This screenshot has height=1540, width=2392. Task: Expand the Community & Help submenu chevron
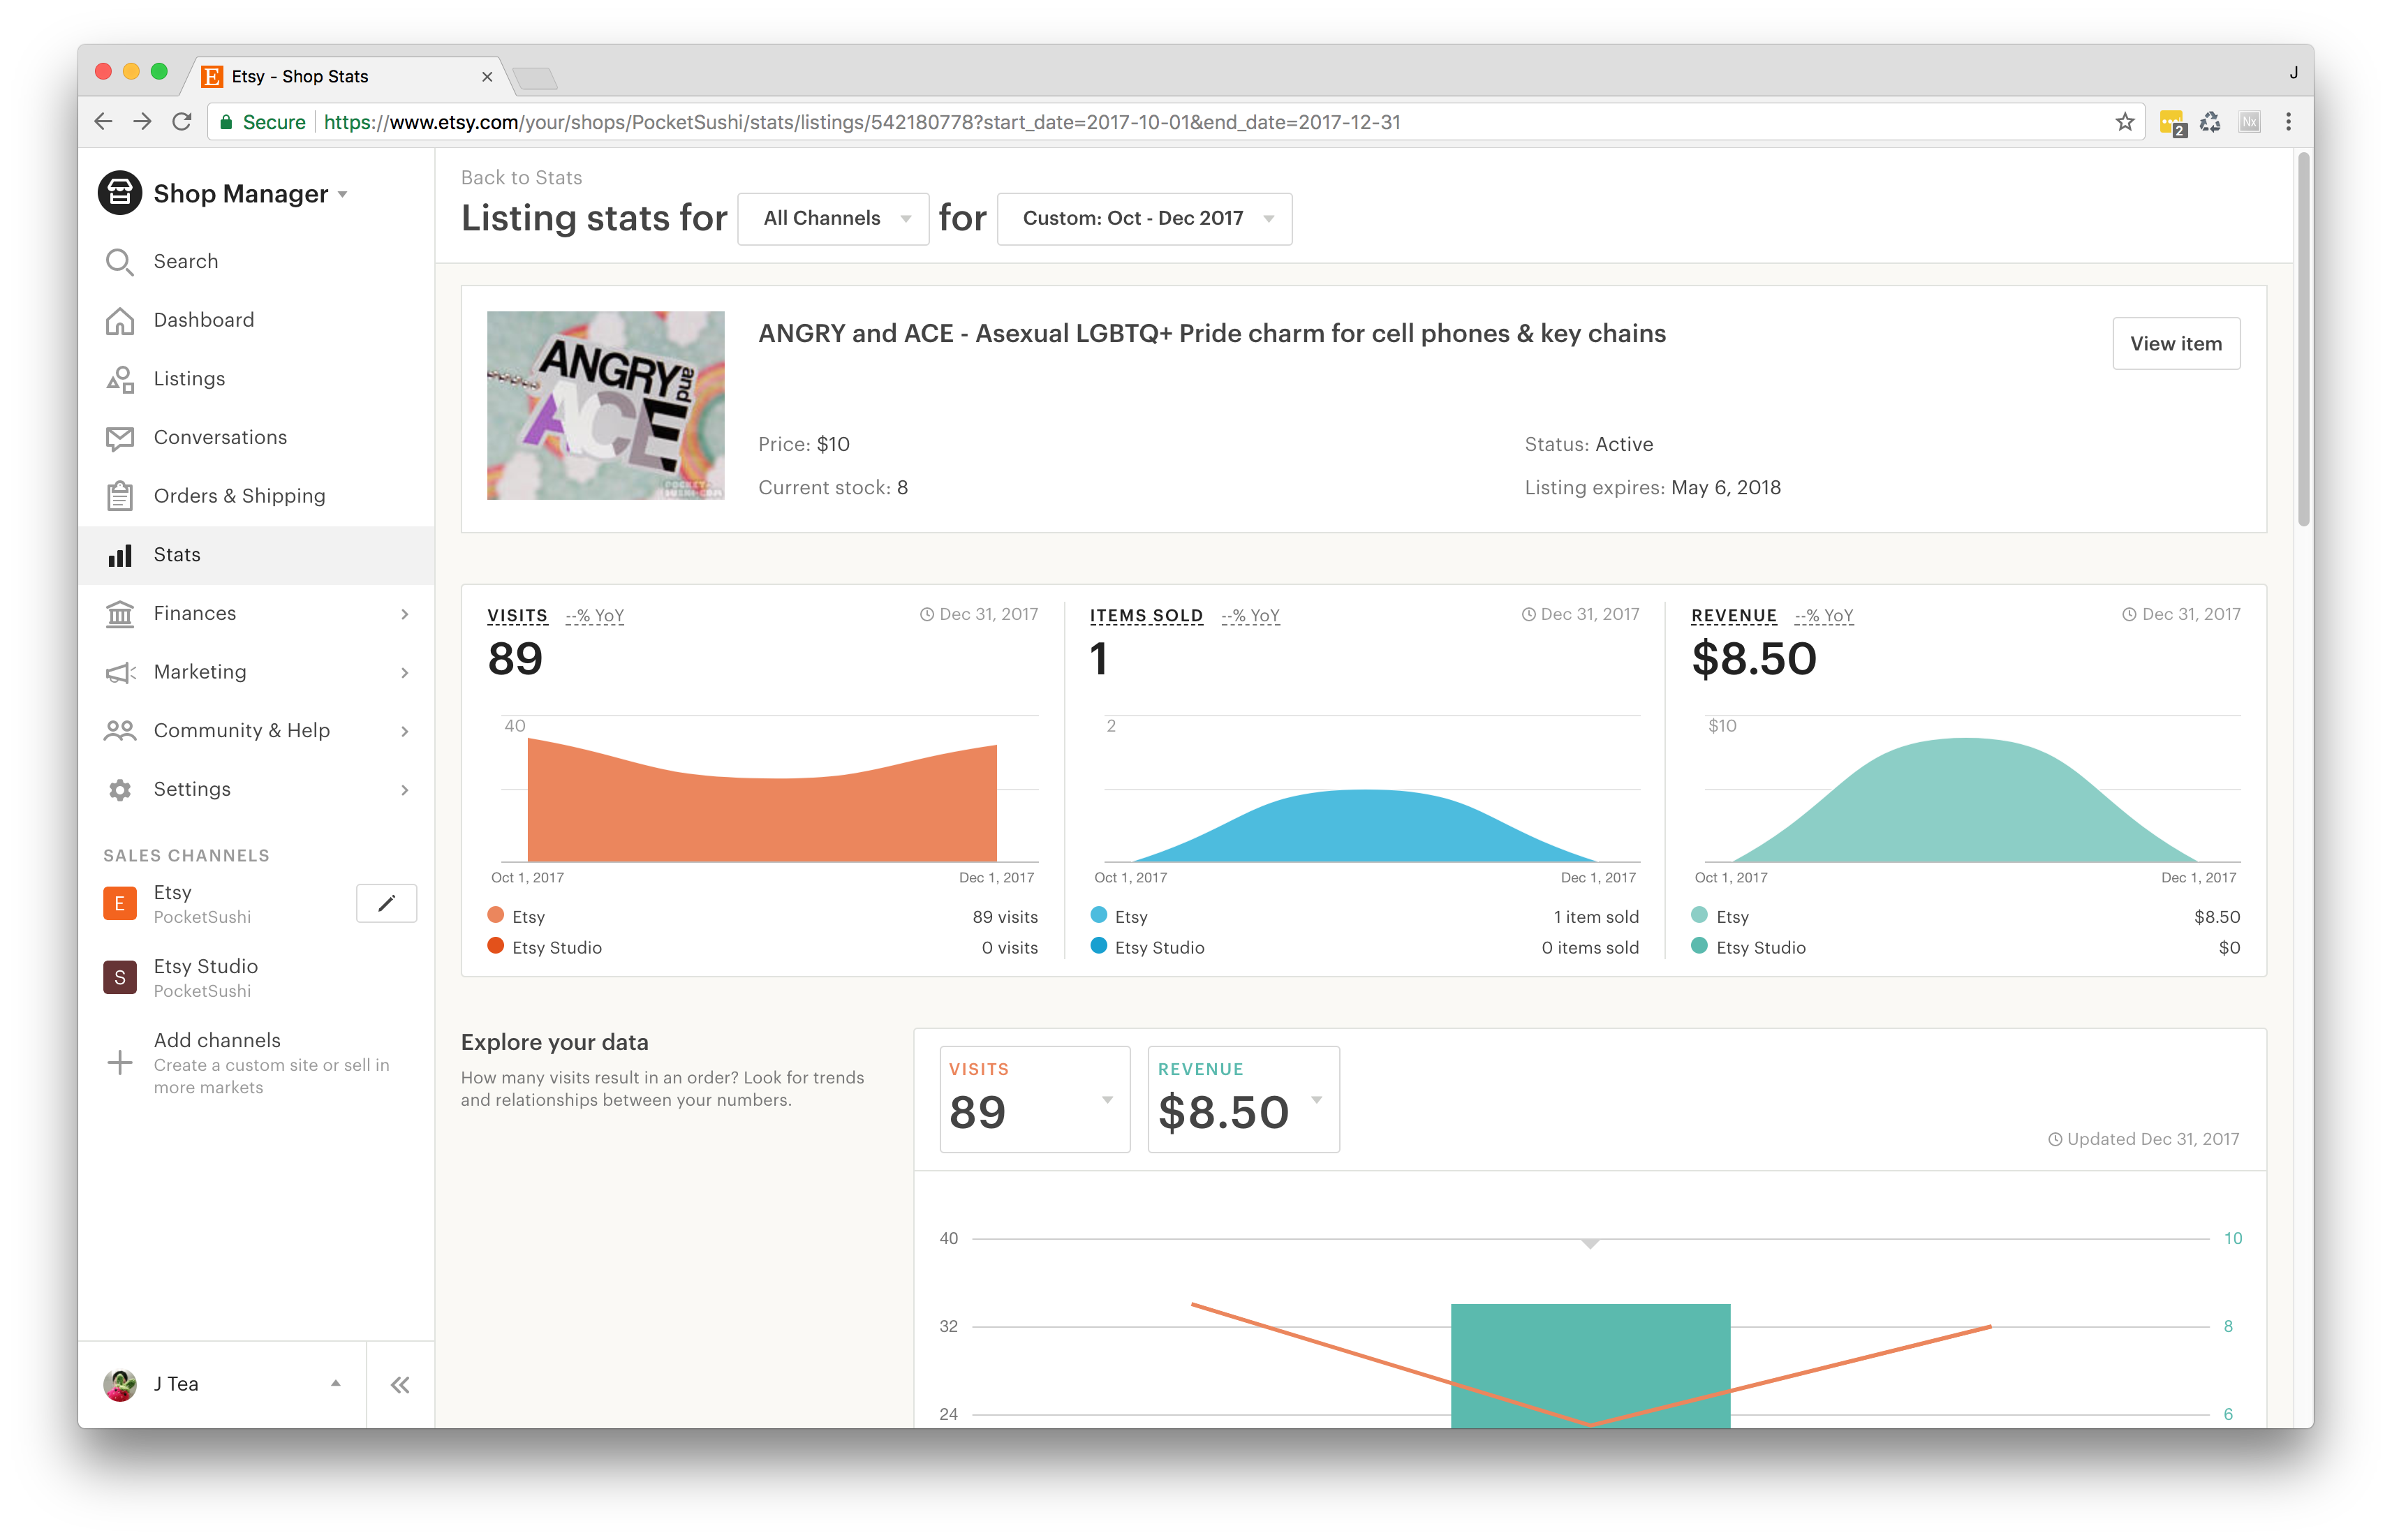(405, 731)
